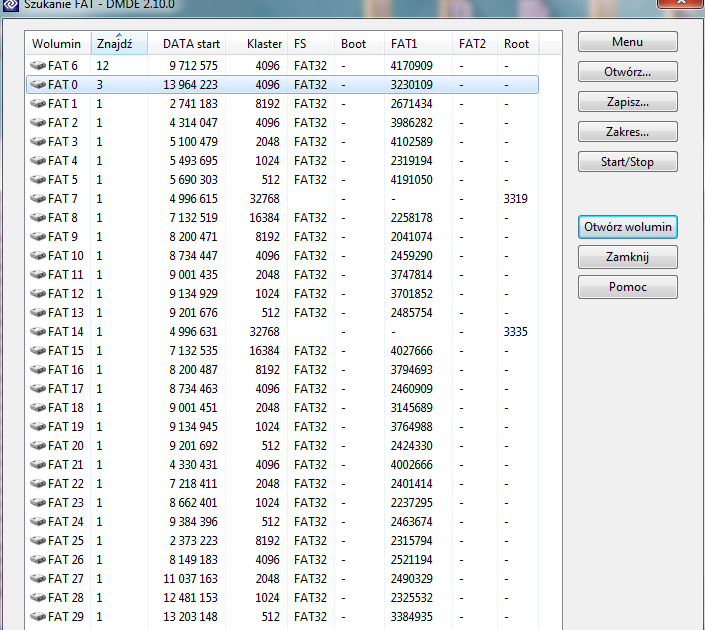
Task: Pick the drive icon for FAT 7
Action: (38, 198)
